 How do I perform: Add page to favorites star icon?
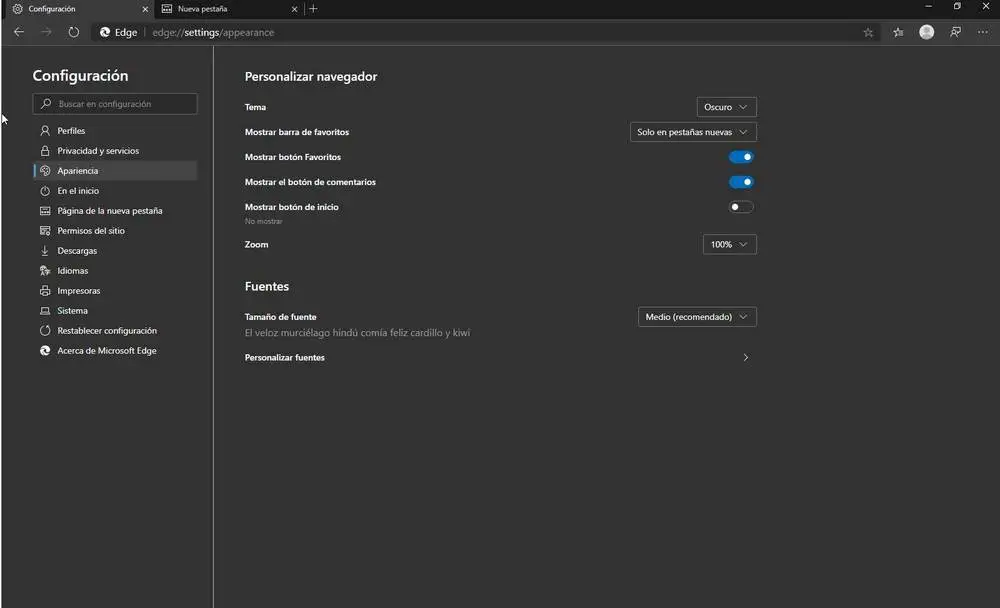point(868,32)
